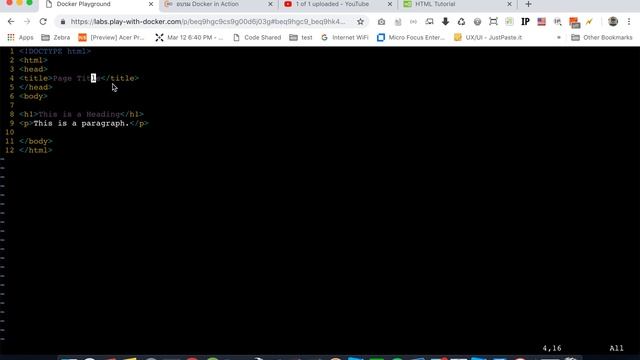Click the title line with Page Title
The height and width of the screenshot is (360, 640).
79,78
